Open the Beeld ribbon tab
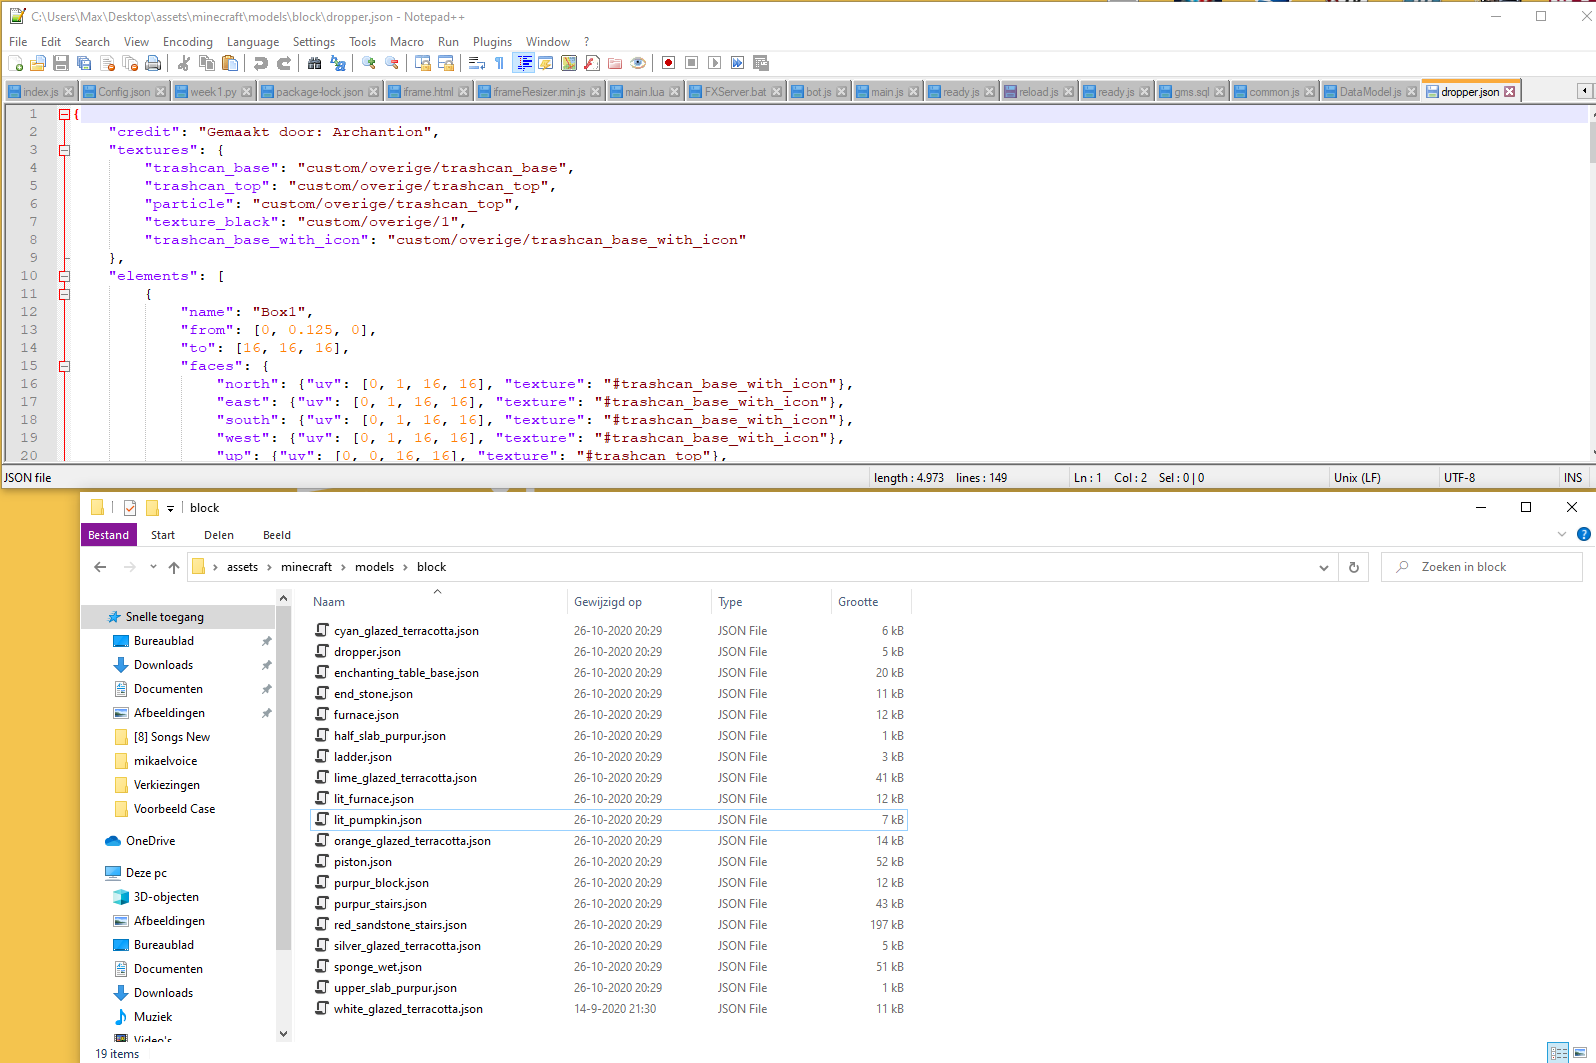The width and height of the screenshot is (1596, 1063). coord(276,535)
